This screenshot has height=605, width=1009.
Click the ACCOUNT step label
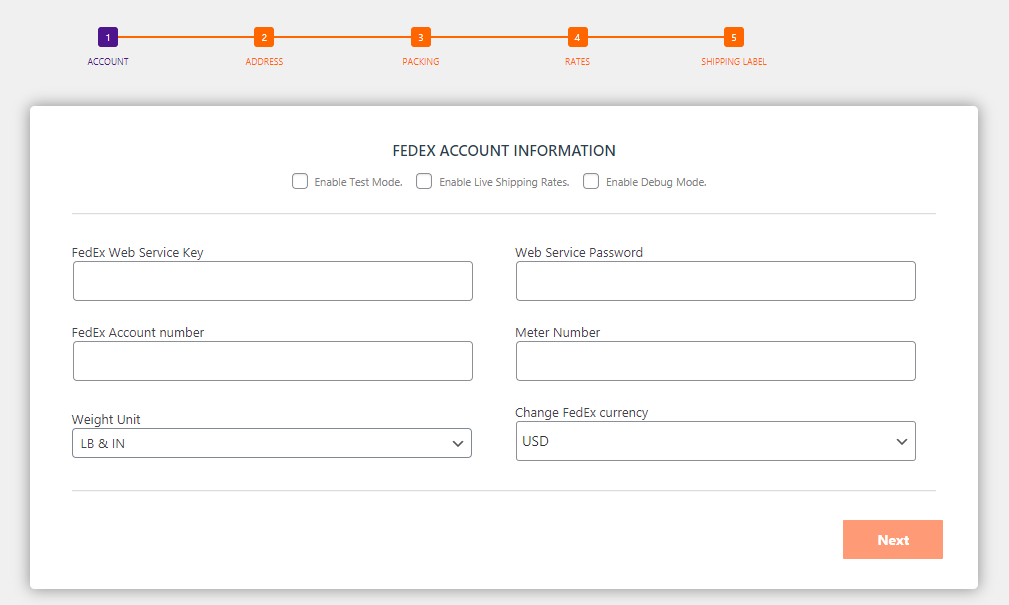(108, 62)
